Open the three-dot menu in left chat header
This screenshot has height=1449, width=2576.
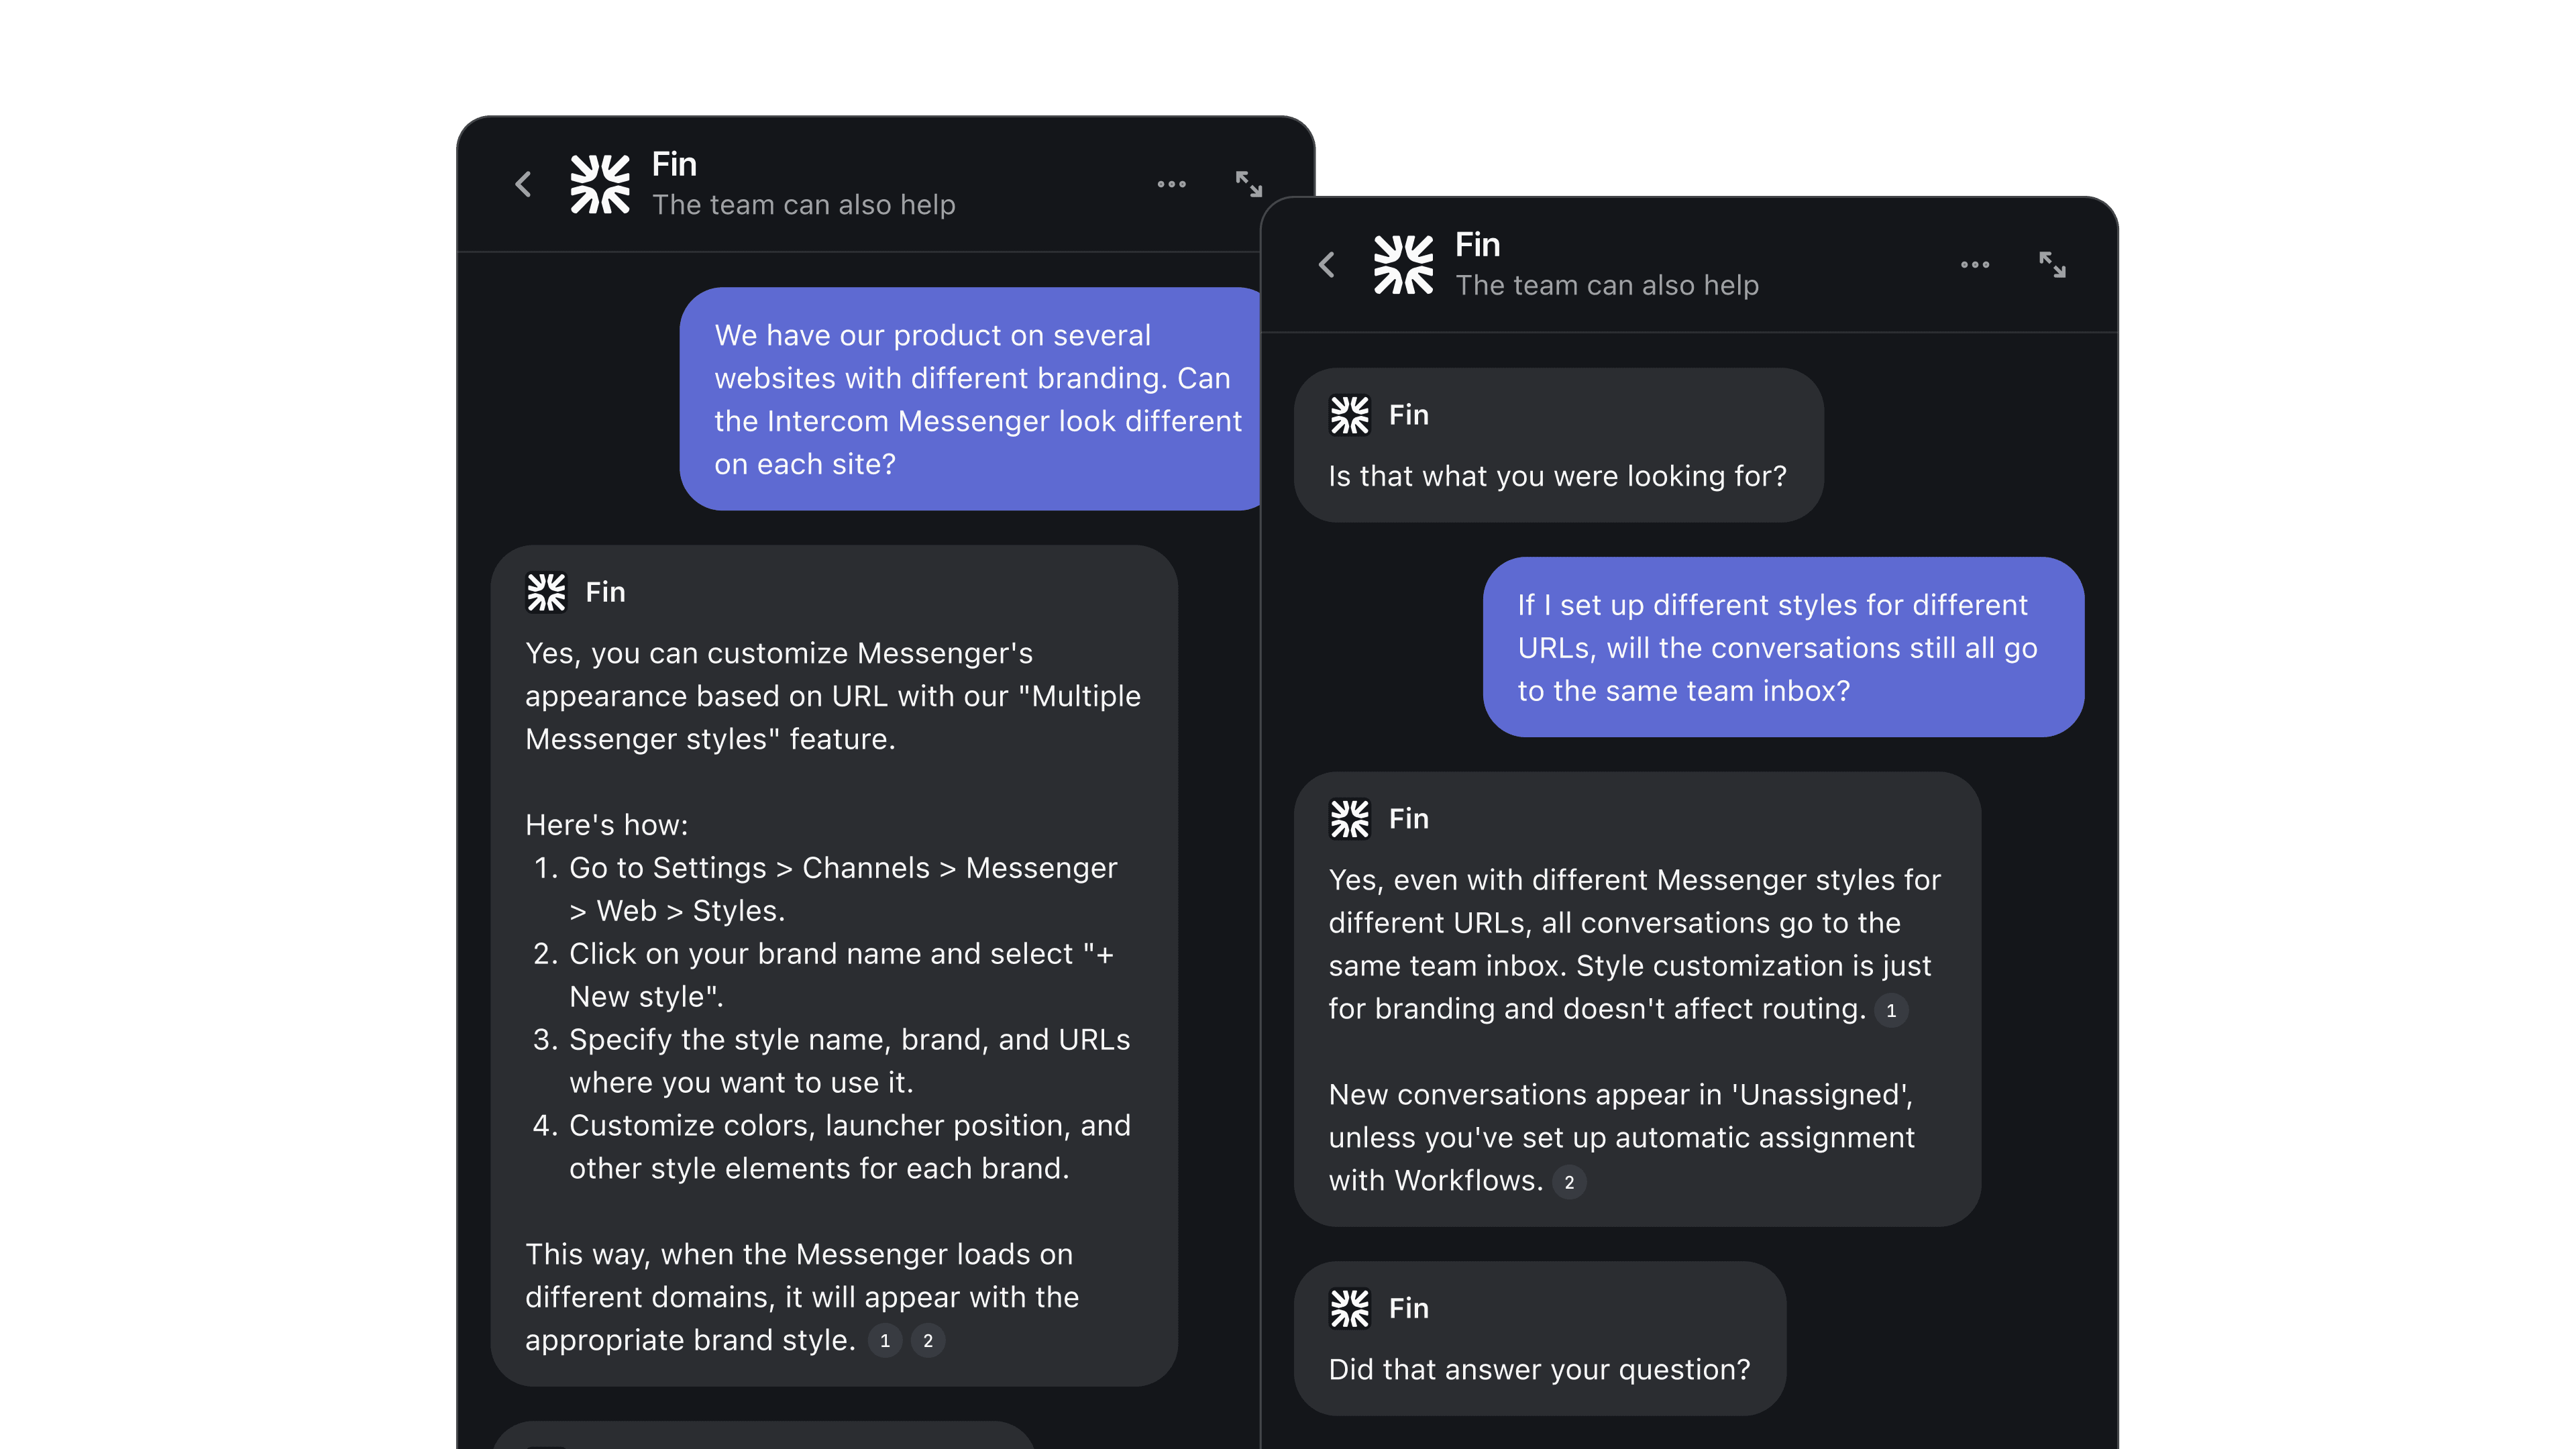1171,184
